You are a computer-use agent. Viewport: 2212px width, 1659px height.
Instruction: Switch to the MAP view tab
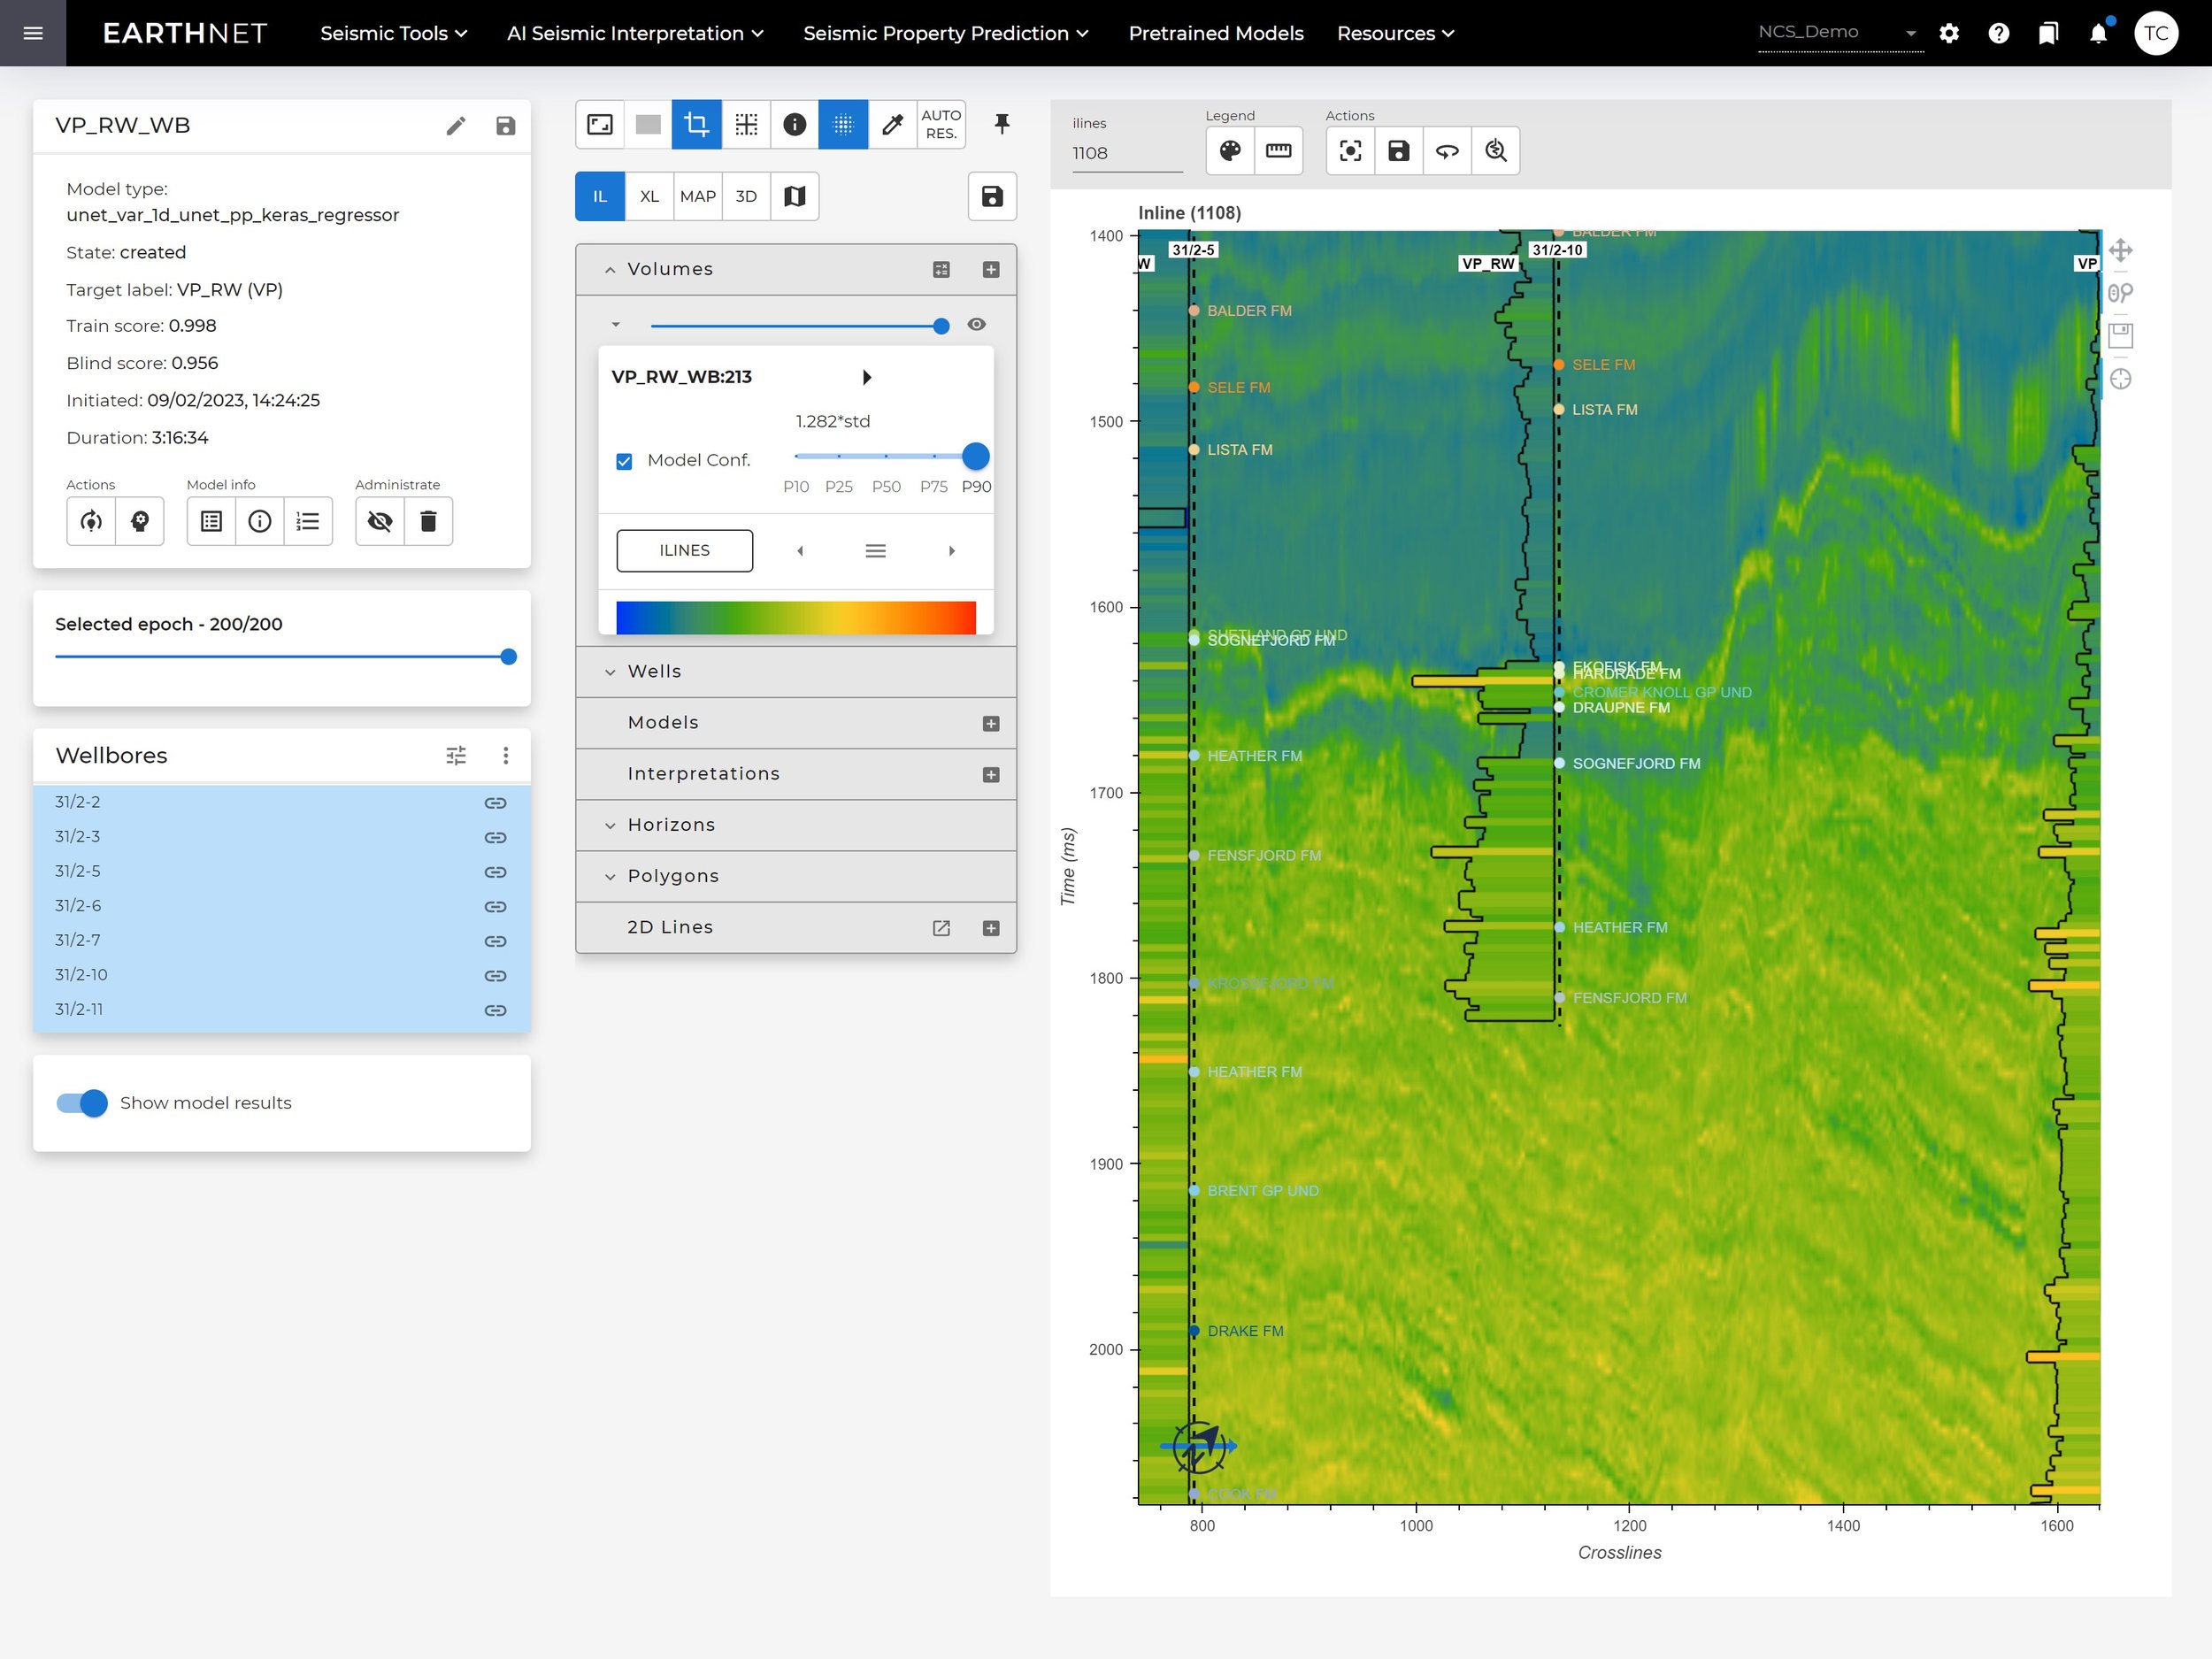(x=697, y=196)
